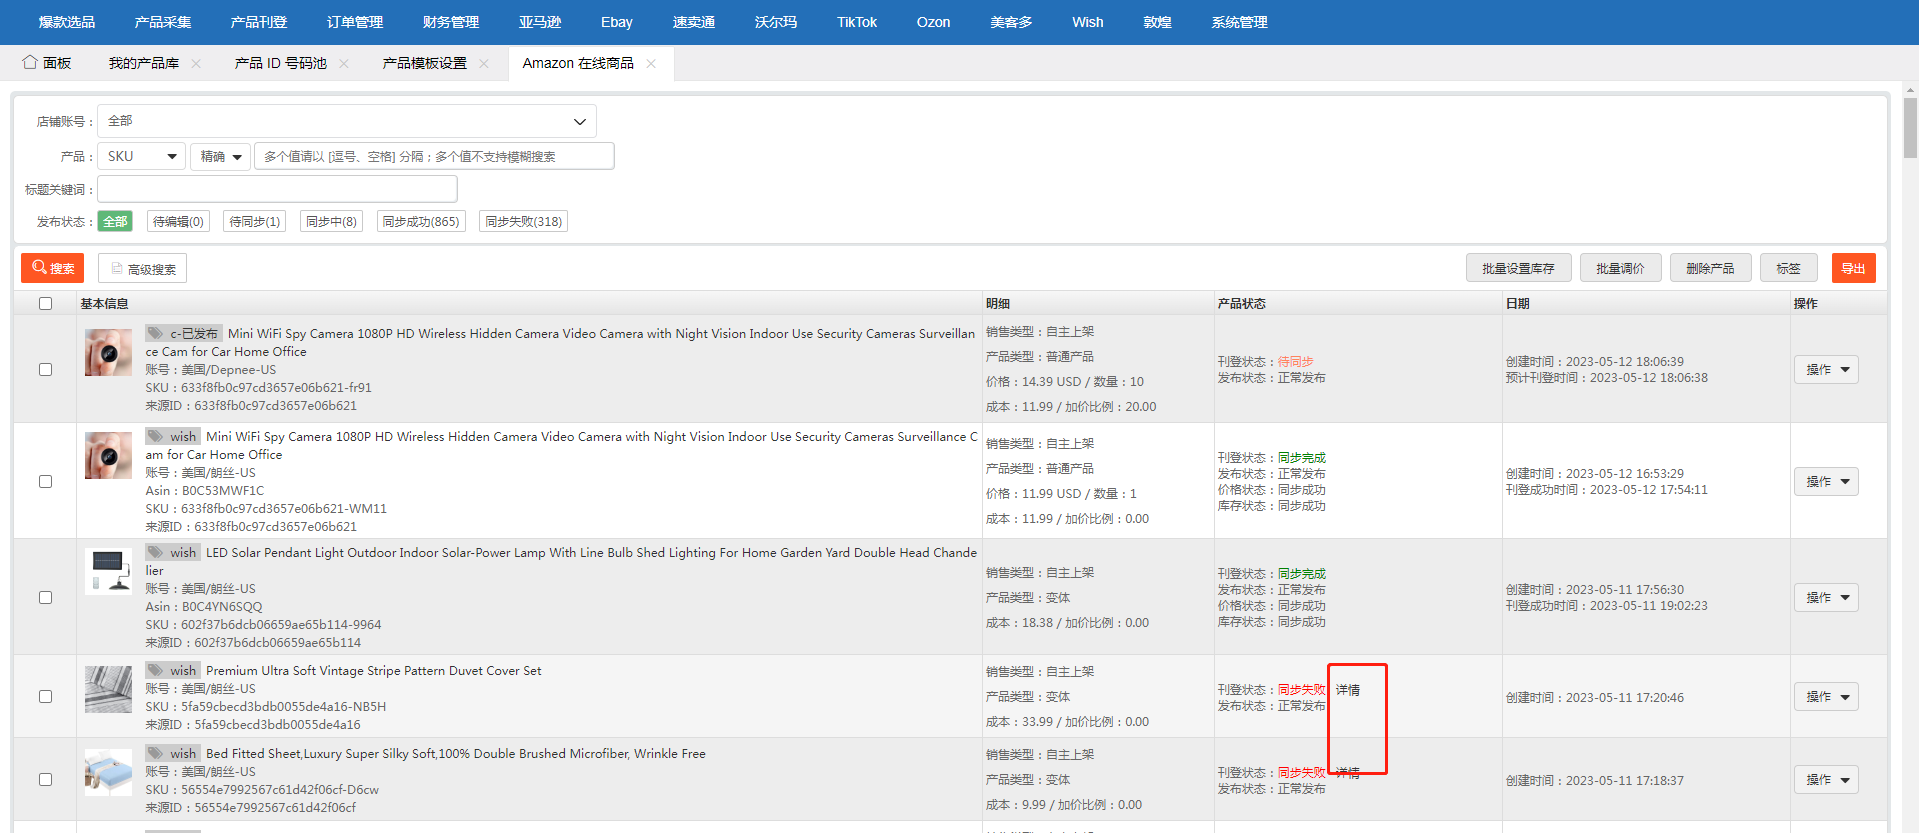
Task: Open the SKU product field dropdown
Action: 141,156
